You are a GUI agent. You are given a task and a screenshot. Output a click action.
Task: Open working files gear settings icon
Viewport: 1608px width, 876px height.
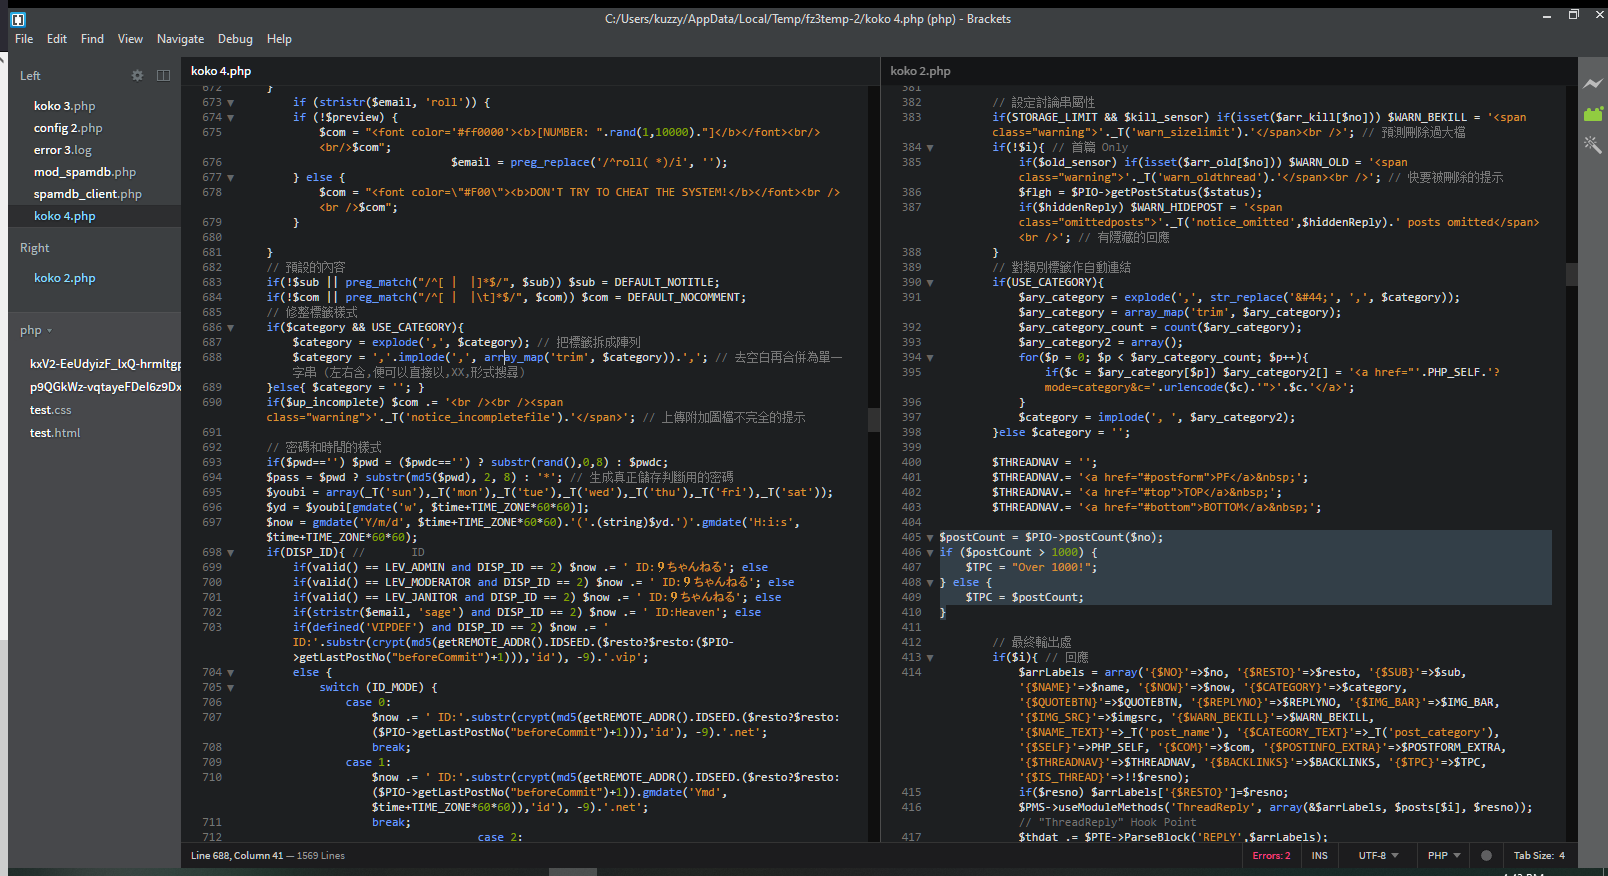pos(138,76)
